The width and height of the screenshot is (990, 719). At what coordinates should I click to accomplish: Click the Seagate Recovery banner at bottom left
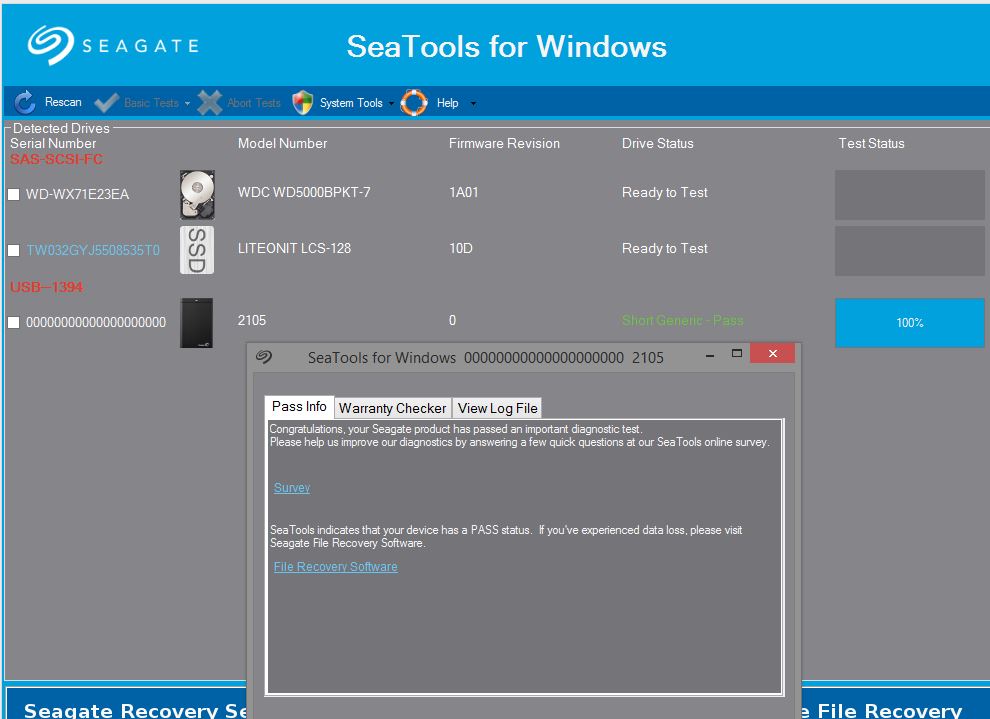point(126,702)
